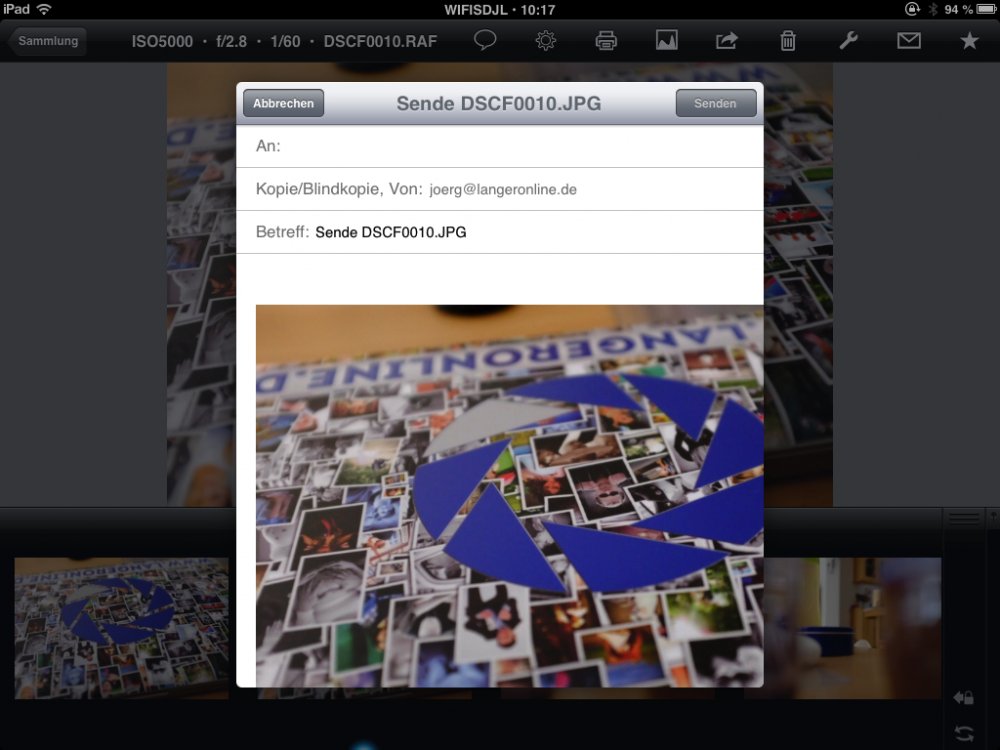Tap the printer icon to print photo

(x=606, y=41)
